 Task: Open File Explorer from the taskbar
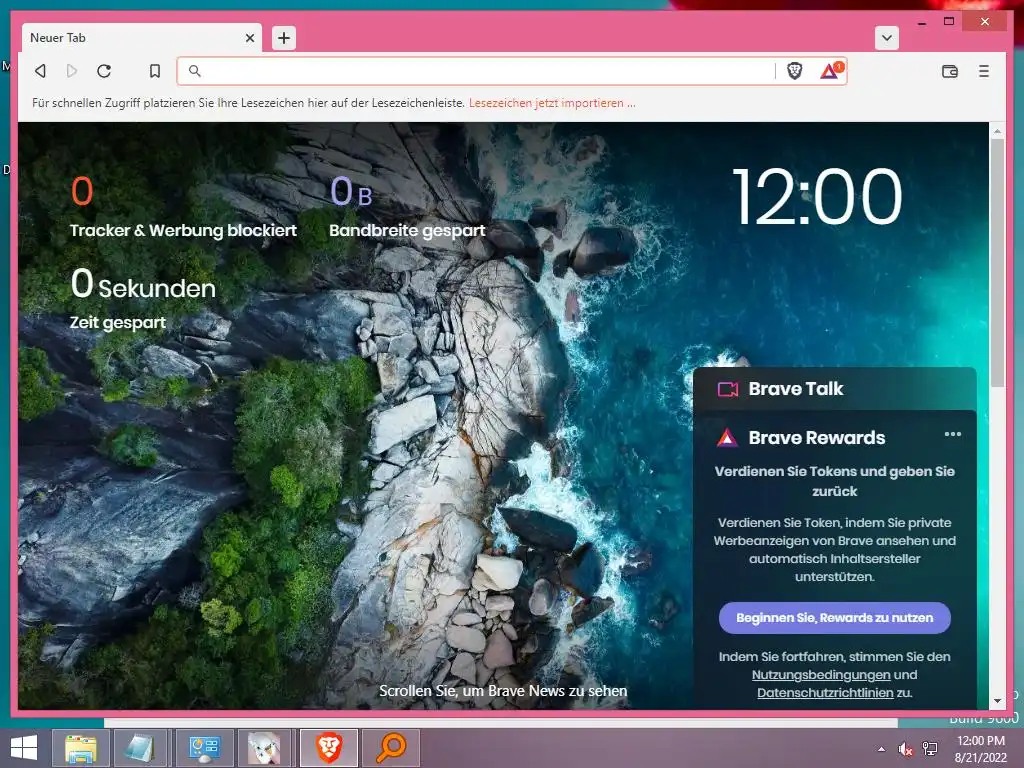tap(81, 748)
